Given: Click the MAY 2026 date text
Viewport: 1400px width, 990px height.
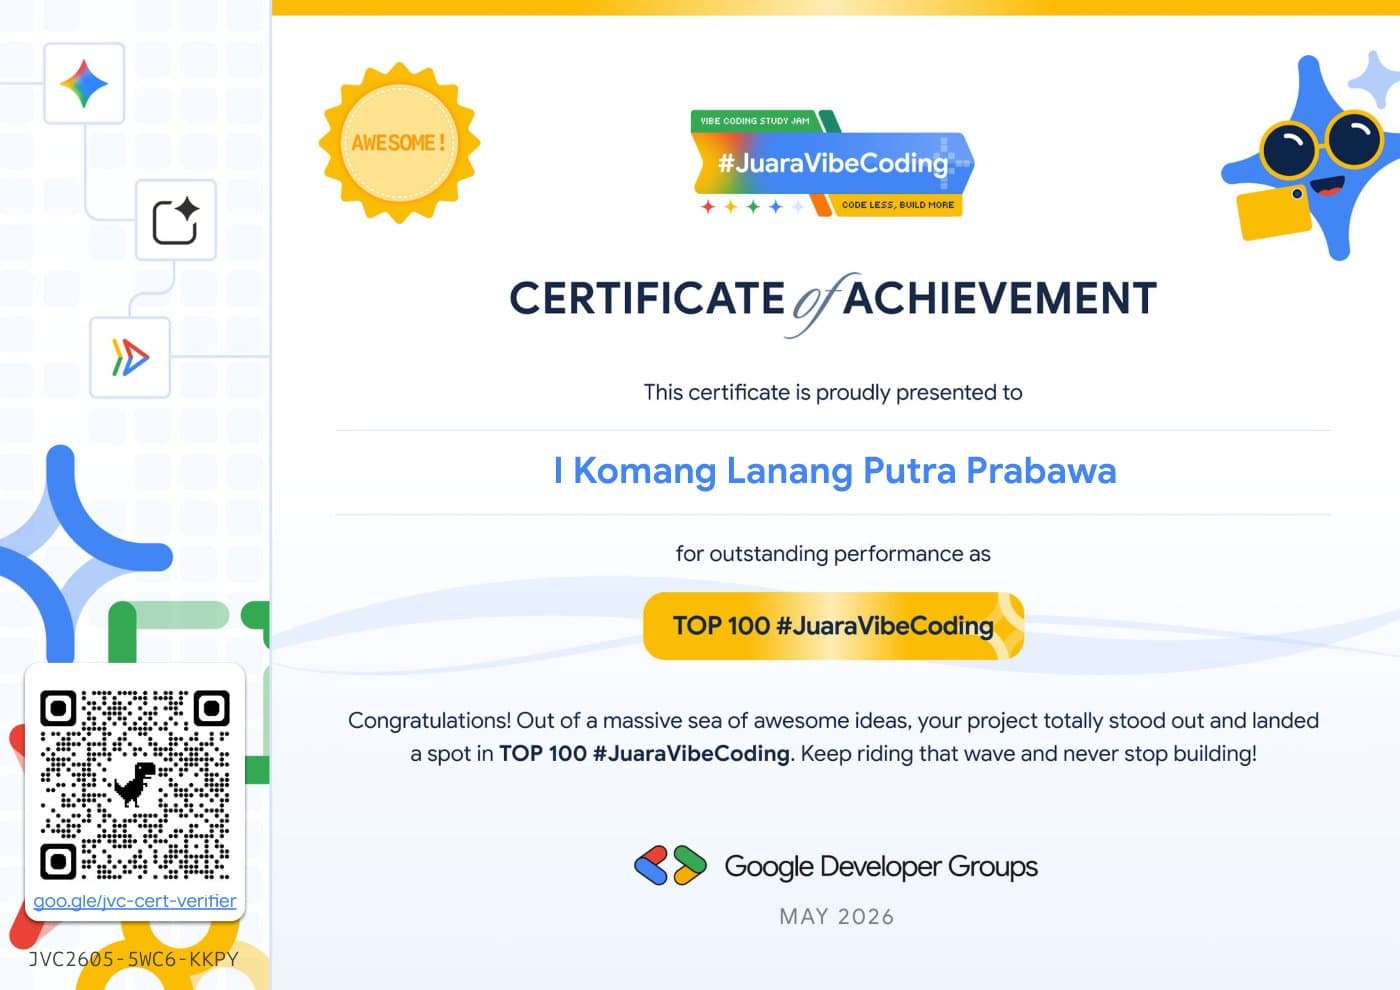Looking at the screenshot, I should 837,916.
